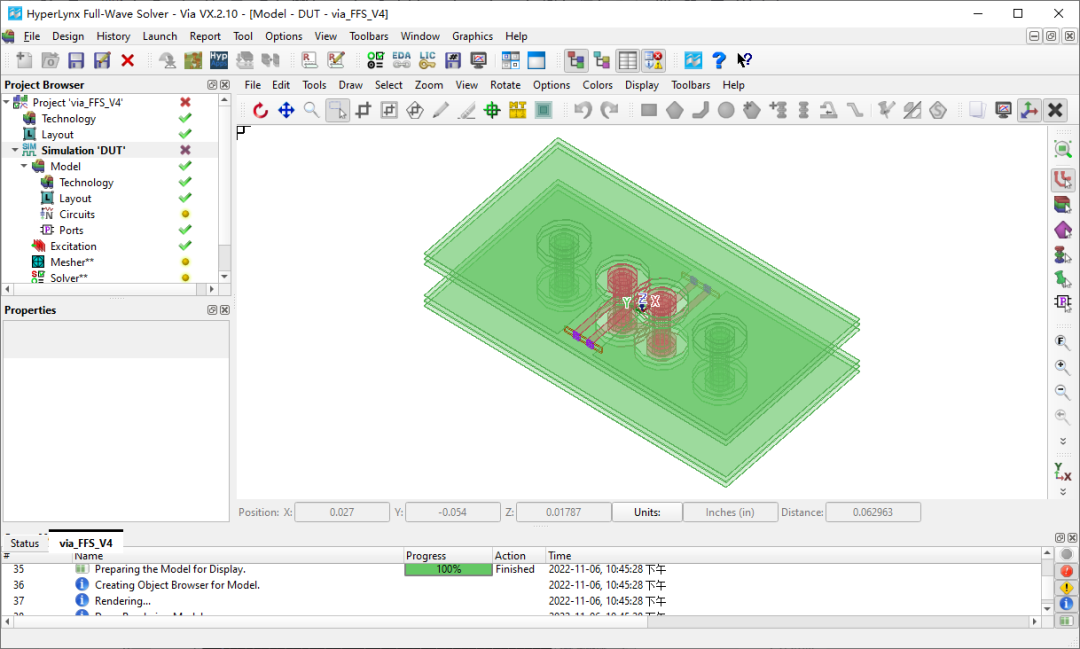Click the XY axis orientation icon

coord(1063,472)
